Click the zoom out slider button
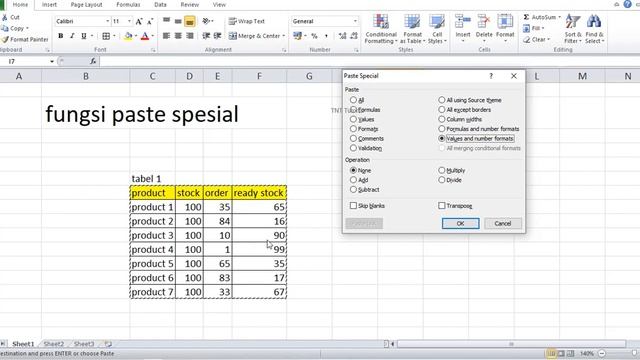 coord(602,353)
